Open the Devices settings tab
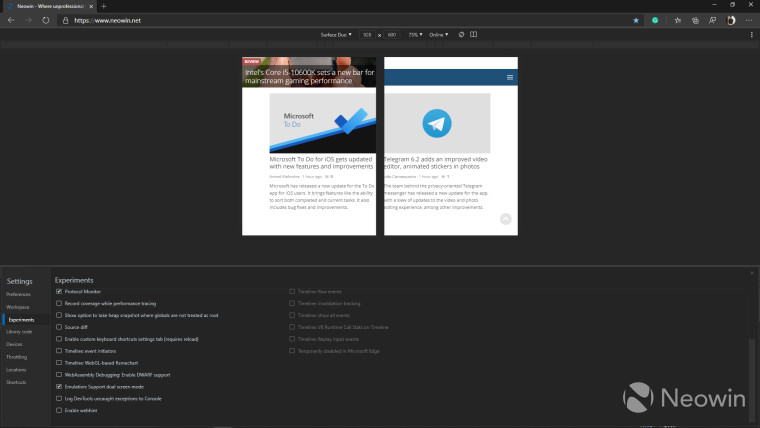Screen dimensions: 760x428 coord(14,344)
